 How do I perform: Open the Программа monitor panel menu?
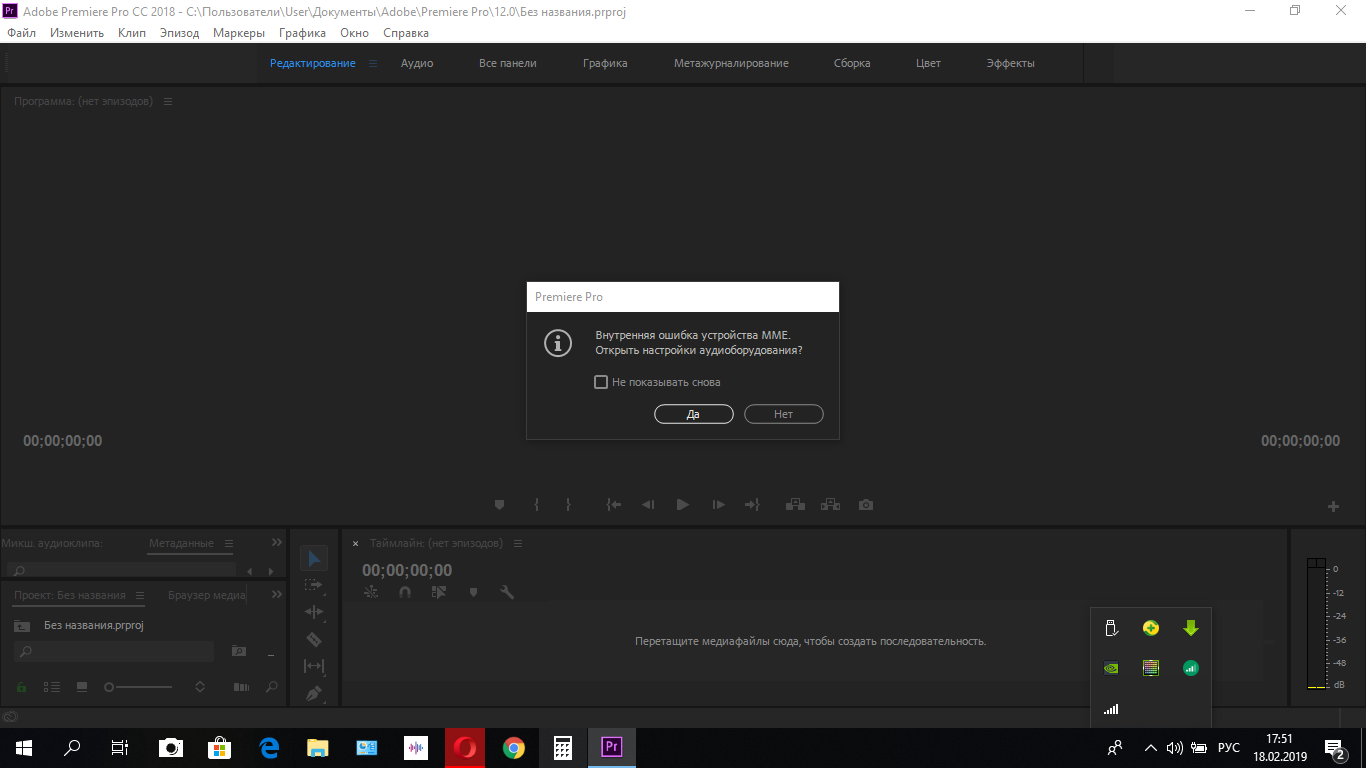click(x=168, y=102)
